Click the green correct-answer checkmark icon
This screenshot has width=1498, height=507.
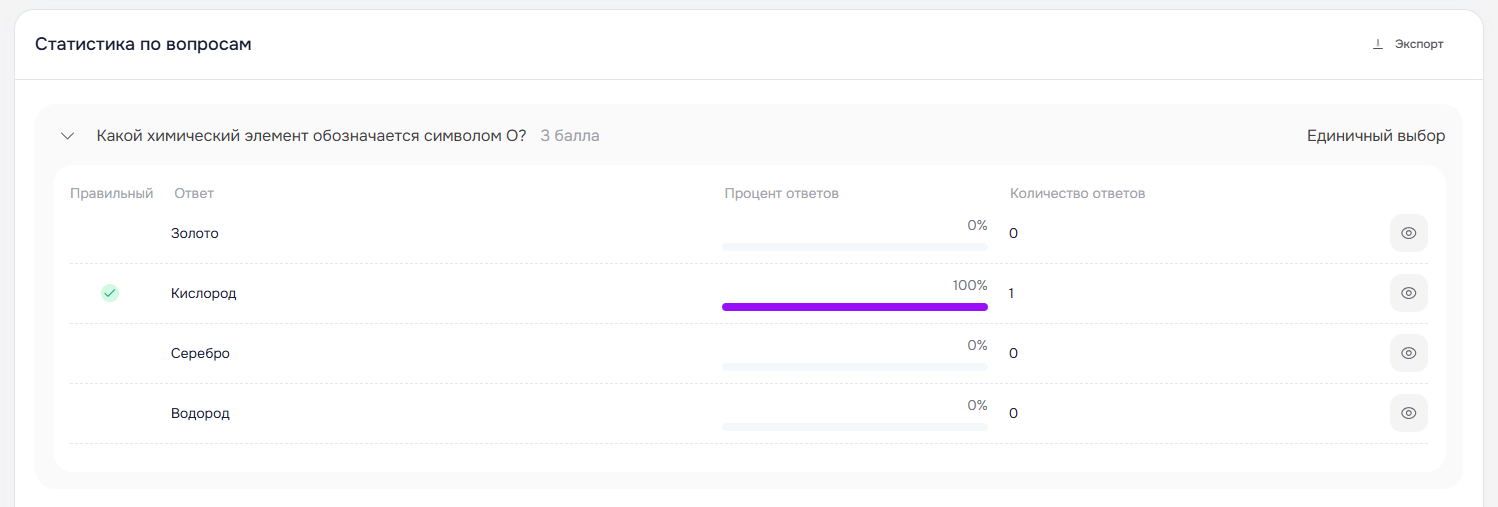110,293
